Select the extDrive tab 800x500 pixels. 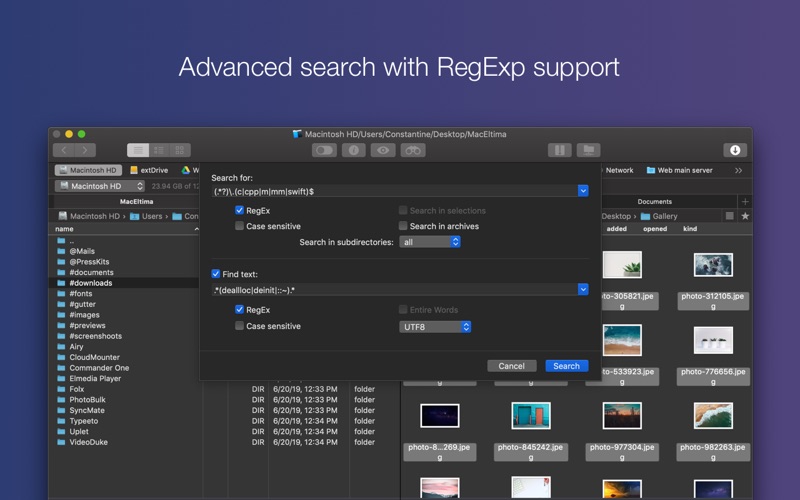tap(149, 170)
